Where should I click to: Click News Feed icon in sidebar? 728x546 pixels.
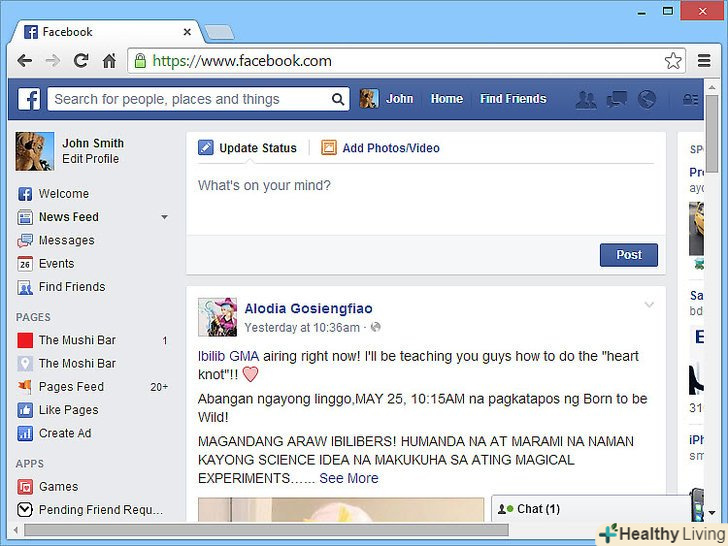[x=25, y=217]
